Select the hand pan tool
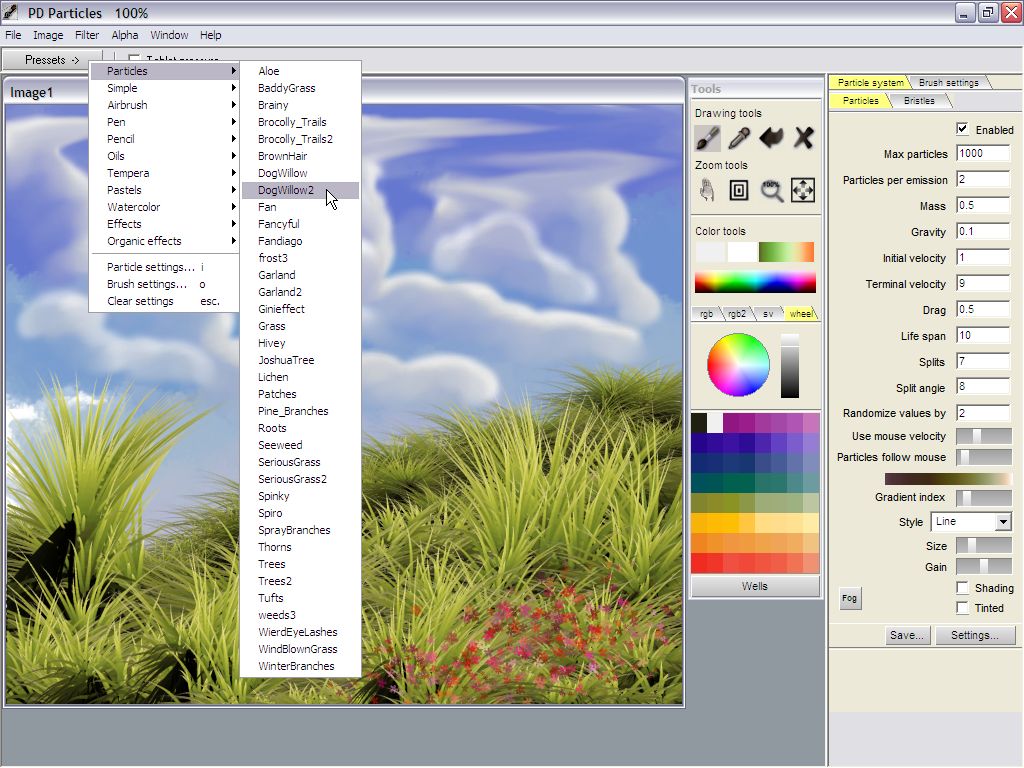1024x768 pixels. [708, 190]
